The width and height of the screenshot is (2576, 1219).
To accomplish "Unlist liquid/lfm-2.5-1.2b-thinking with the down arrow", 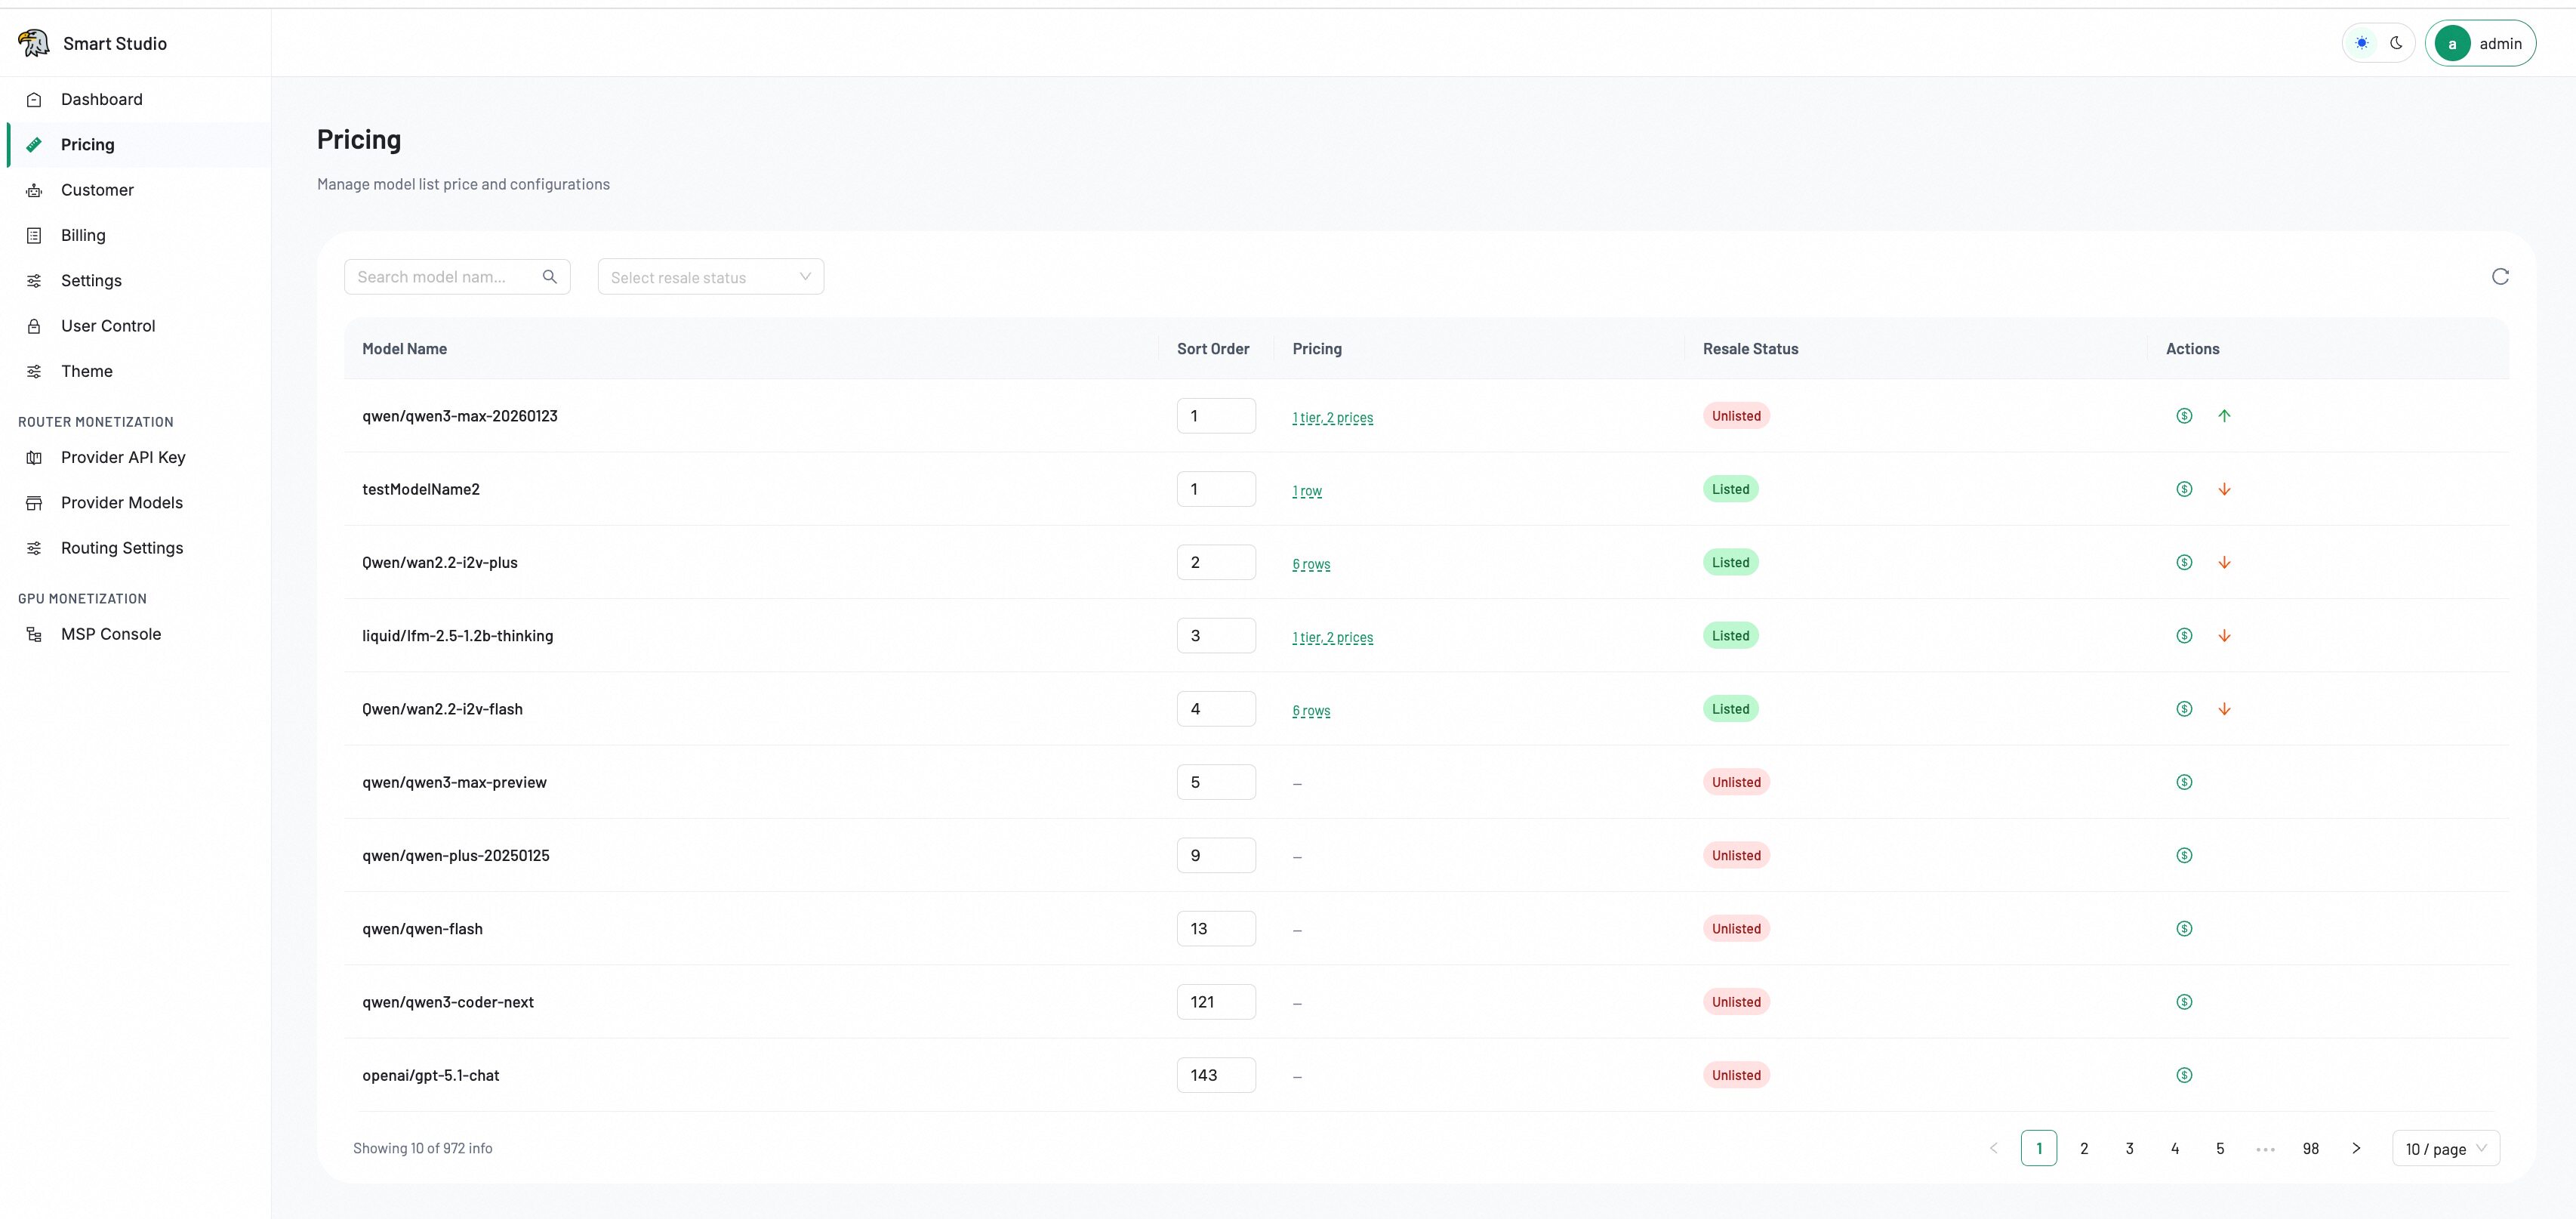I will (2224, 636).
